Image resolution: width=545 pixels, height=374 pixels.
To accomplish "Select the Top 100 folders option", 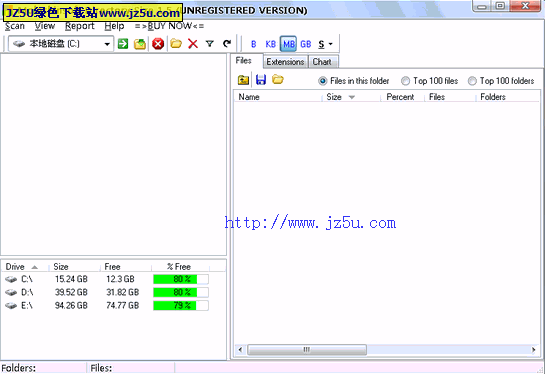I will pos(501,81).
